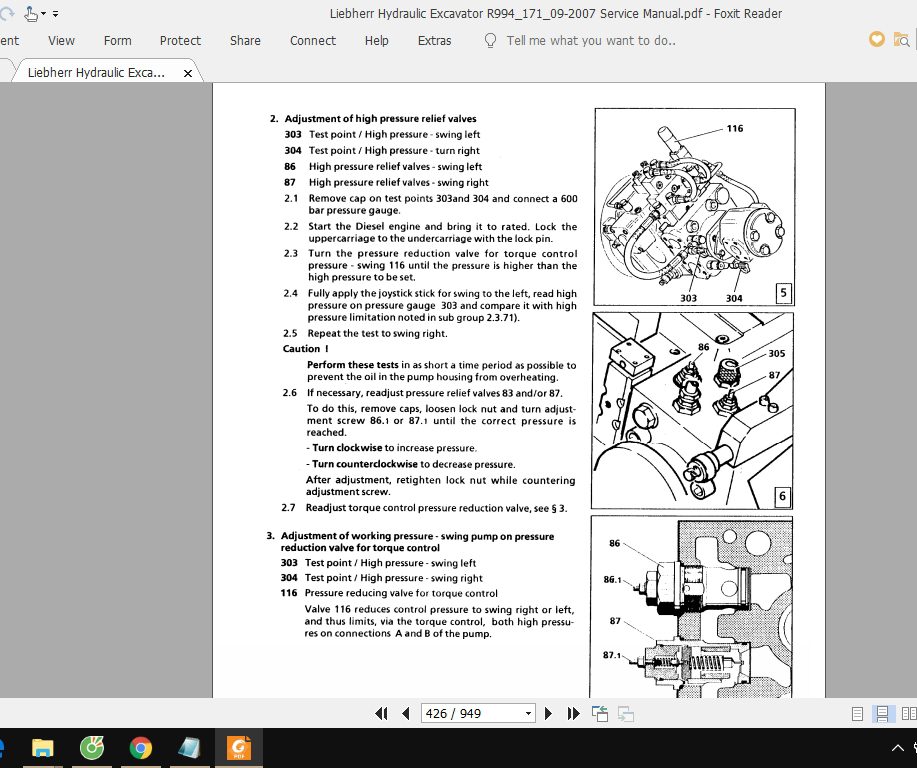Switch to Single Page view mode
Image resolution: width=917 pixels, height=768 pixels.
tap(857, 714)
